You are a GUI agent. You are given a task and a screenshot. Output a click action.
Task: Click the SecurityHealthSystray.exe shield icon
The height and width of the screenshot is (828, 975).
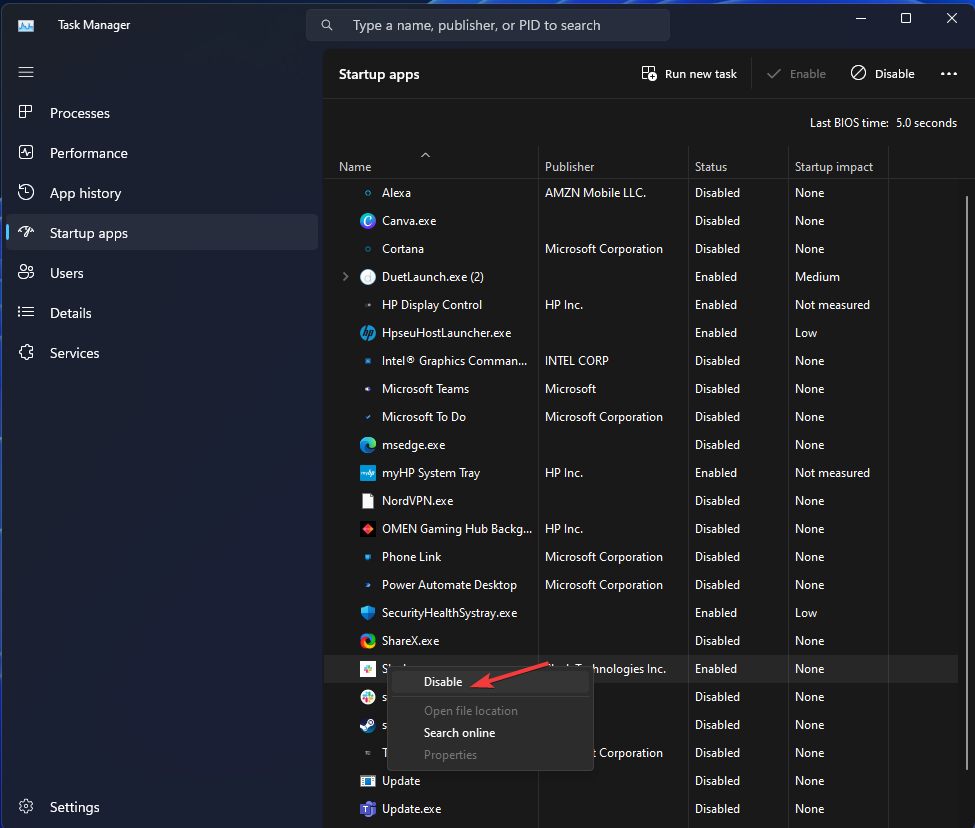pos(368,613)
